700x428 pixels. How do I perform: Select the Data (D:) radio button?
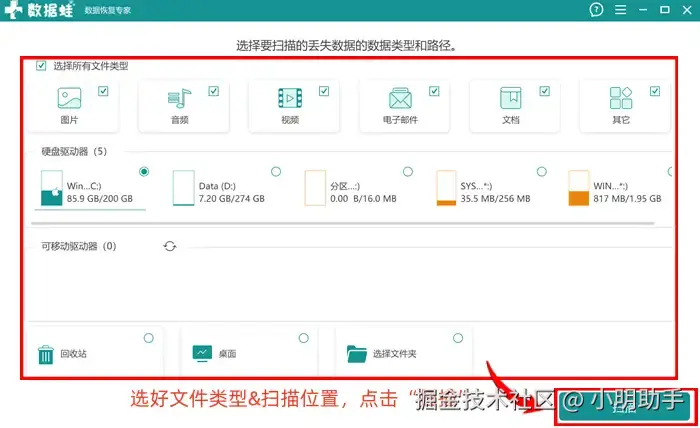pos(276,171)
